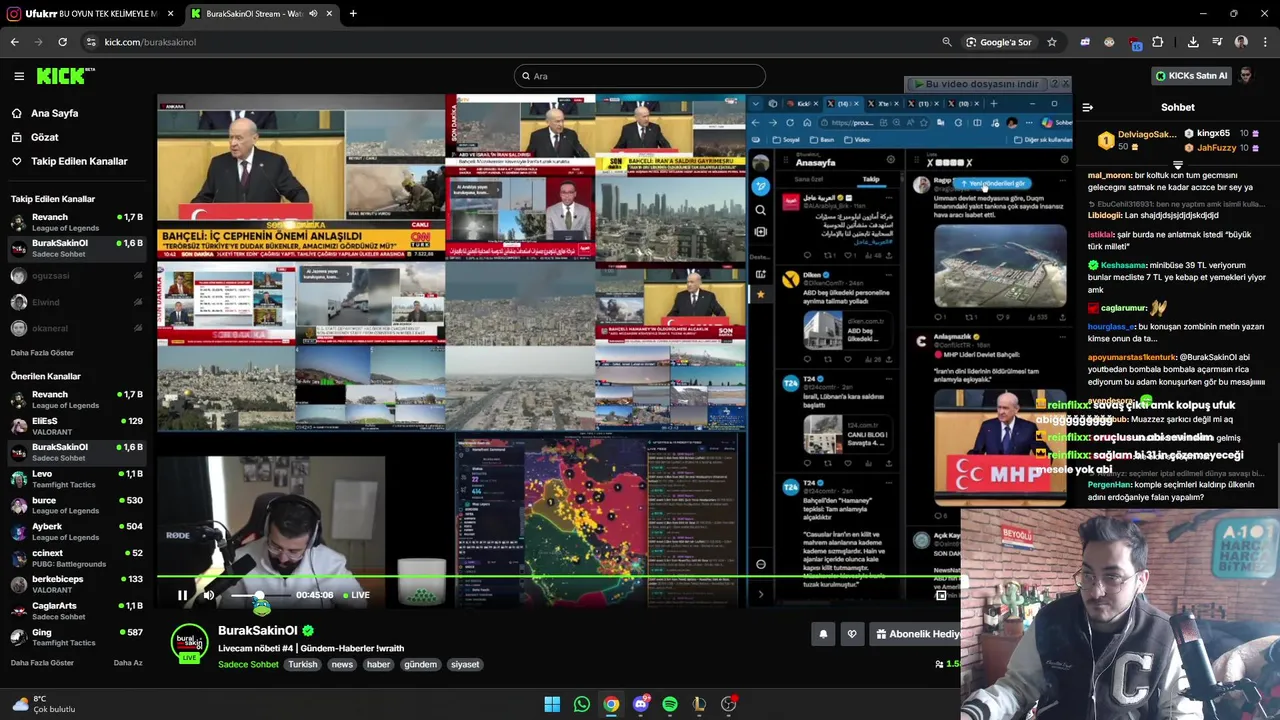This screenshot has height=720, width=1280.
Task: Reload the page
Action: [x=62, y=42]
